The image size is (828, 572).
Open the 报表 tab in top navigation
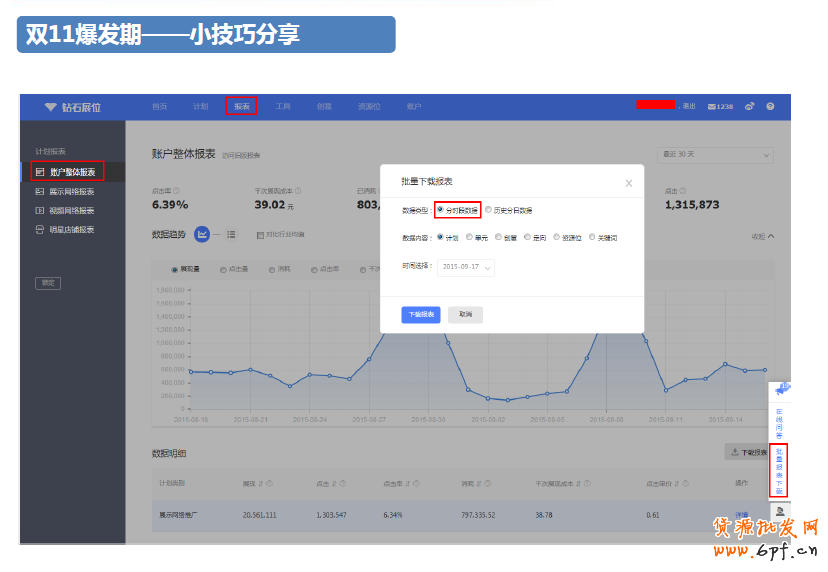click(241, 106)
